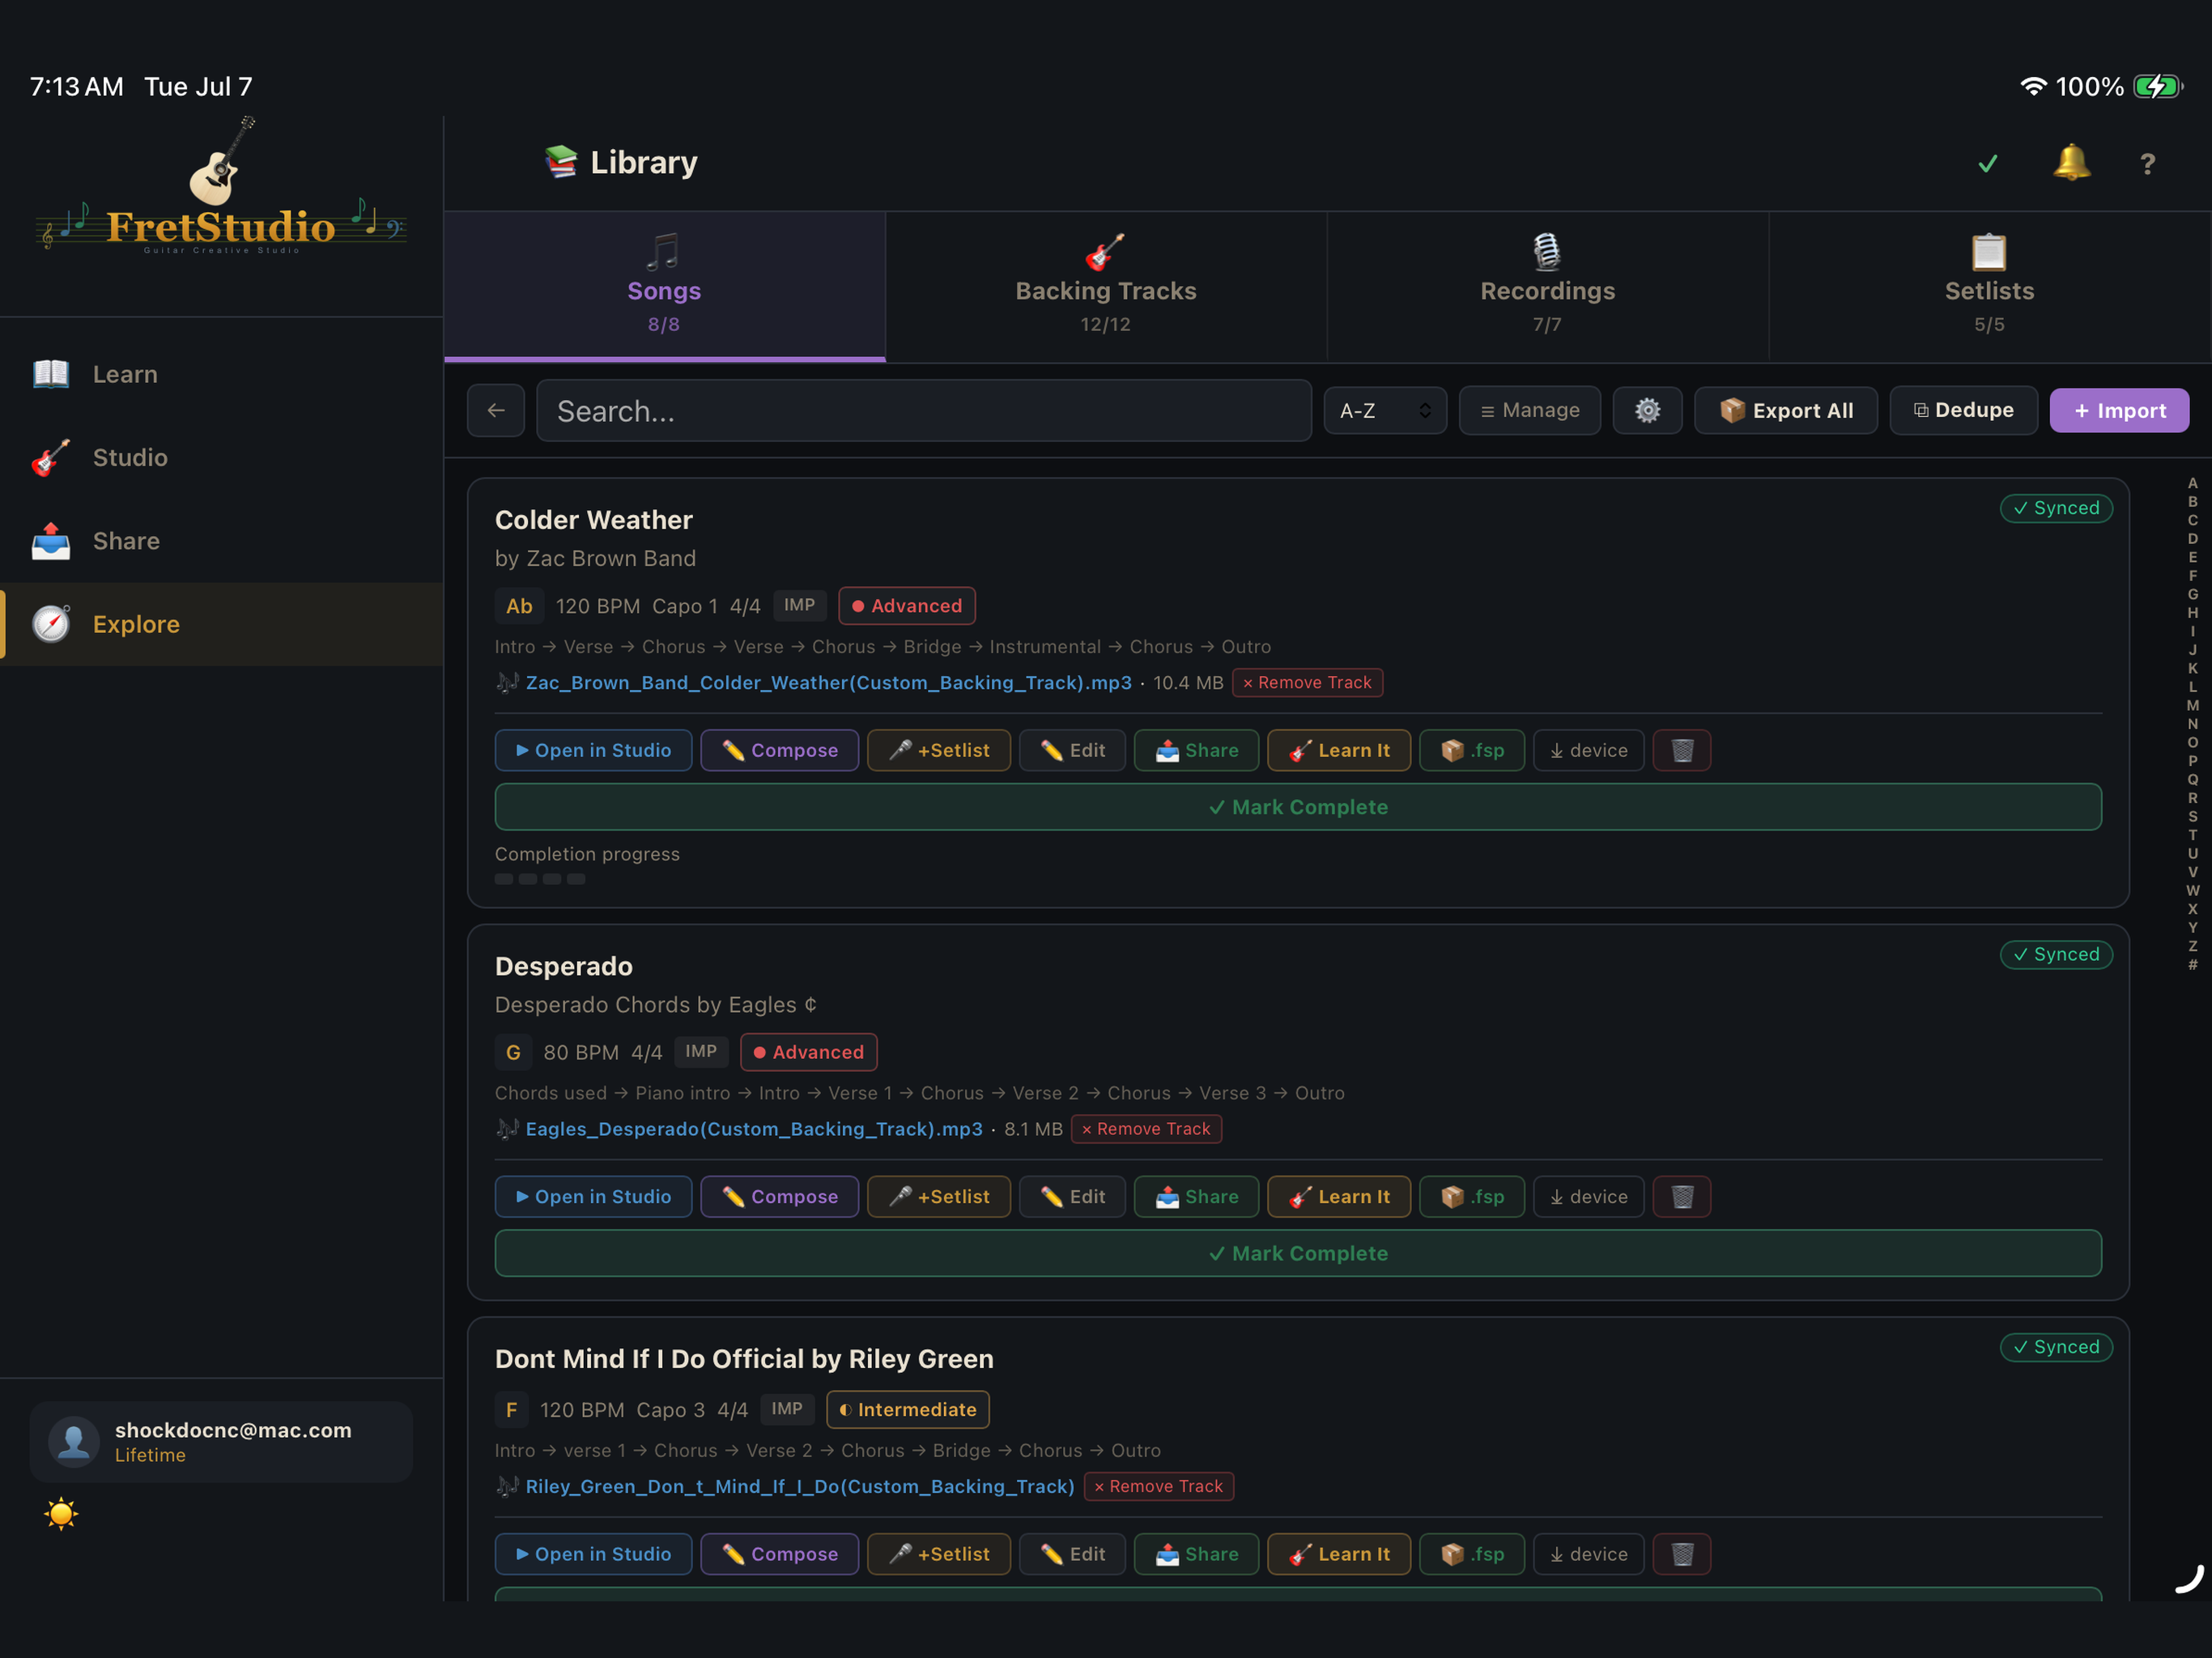Switch to the Recordings tab
Image resolution: width=2212 pixels, height=1658 pixels.
click(1548, 287)
